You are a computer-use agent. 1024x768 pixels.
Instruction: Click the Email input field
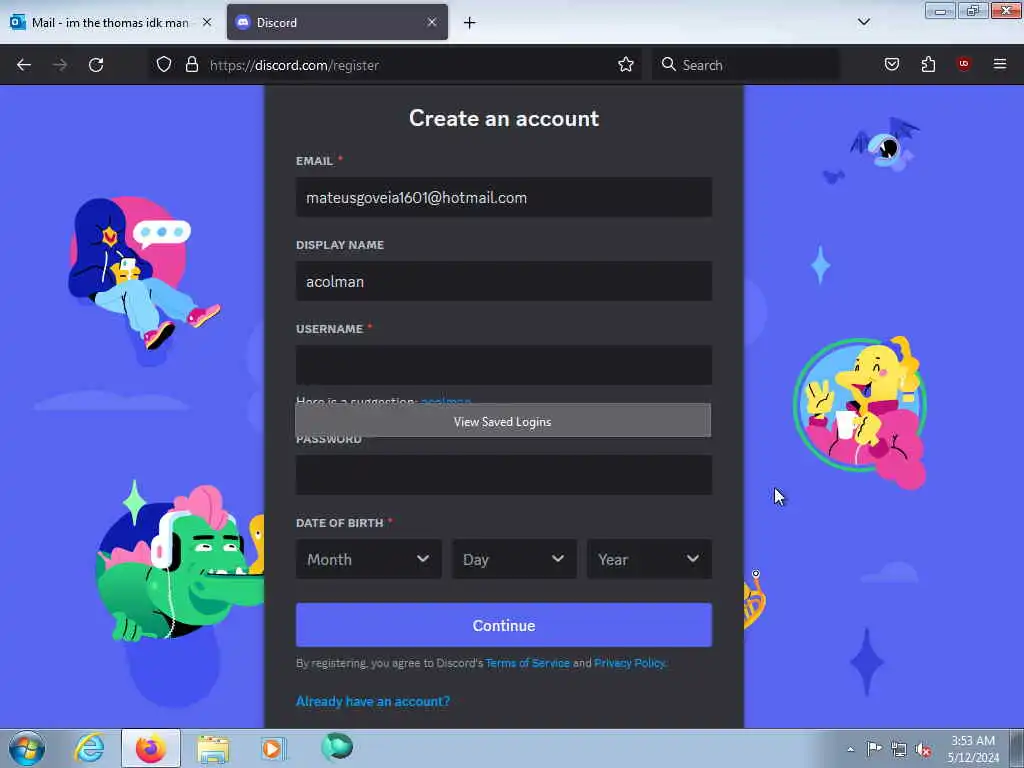pyautogui.click(x=504, y=197)
